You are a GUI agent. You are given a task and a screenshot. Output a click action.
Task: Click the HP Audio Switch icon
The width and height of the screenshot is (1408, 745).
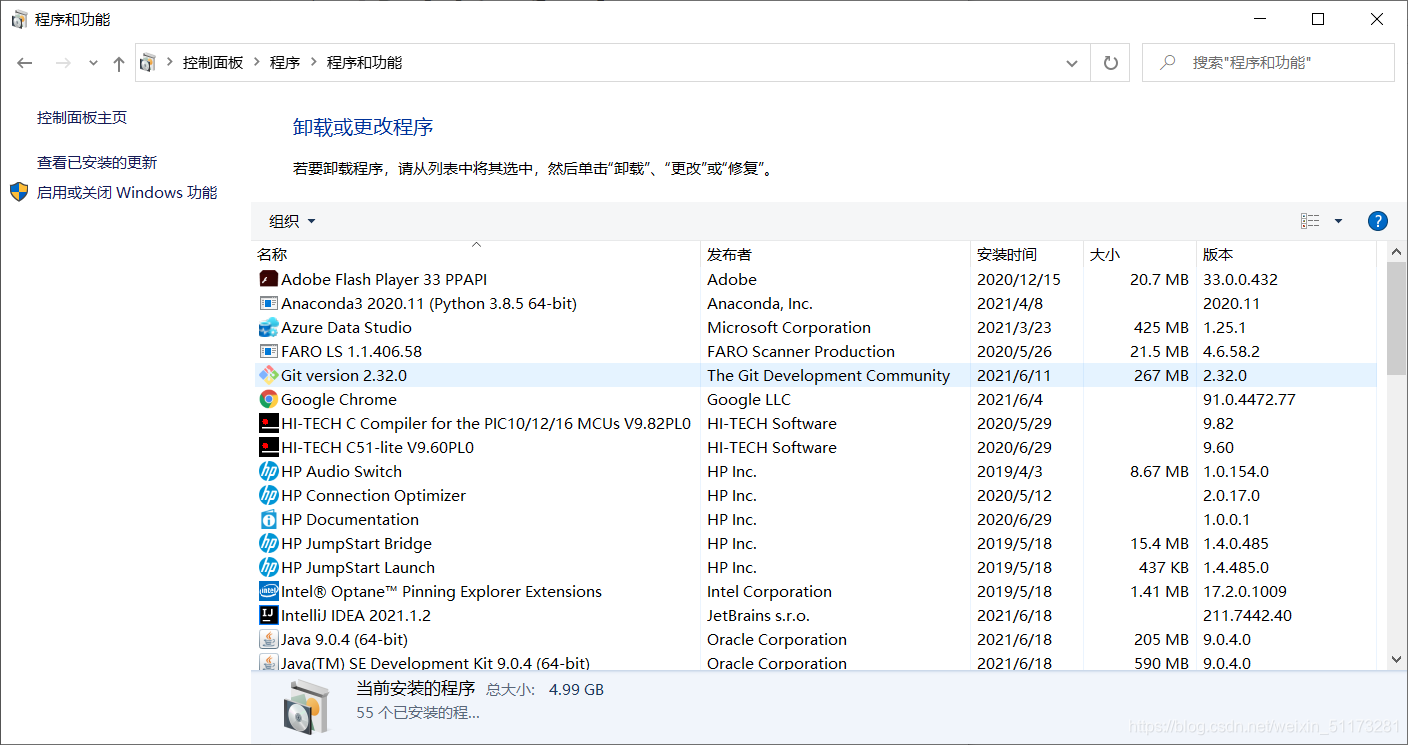tap(268, 471)
